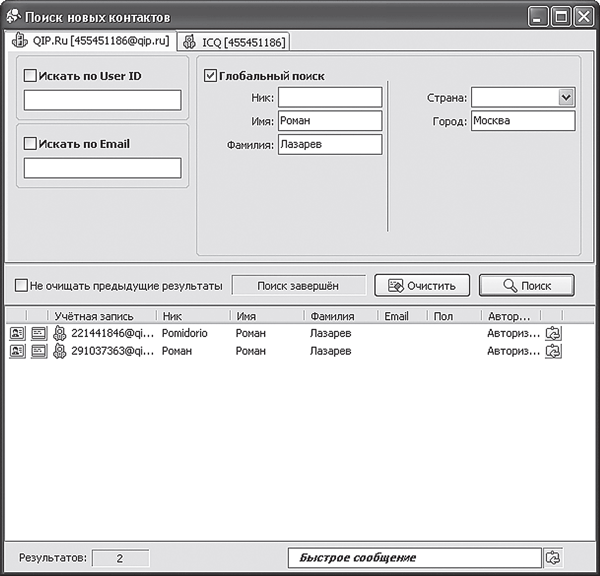Open message icon in Pomidorio row
Viewport: 600px width, 576px height.
click(39, 333)
